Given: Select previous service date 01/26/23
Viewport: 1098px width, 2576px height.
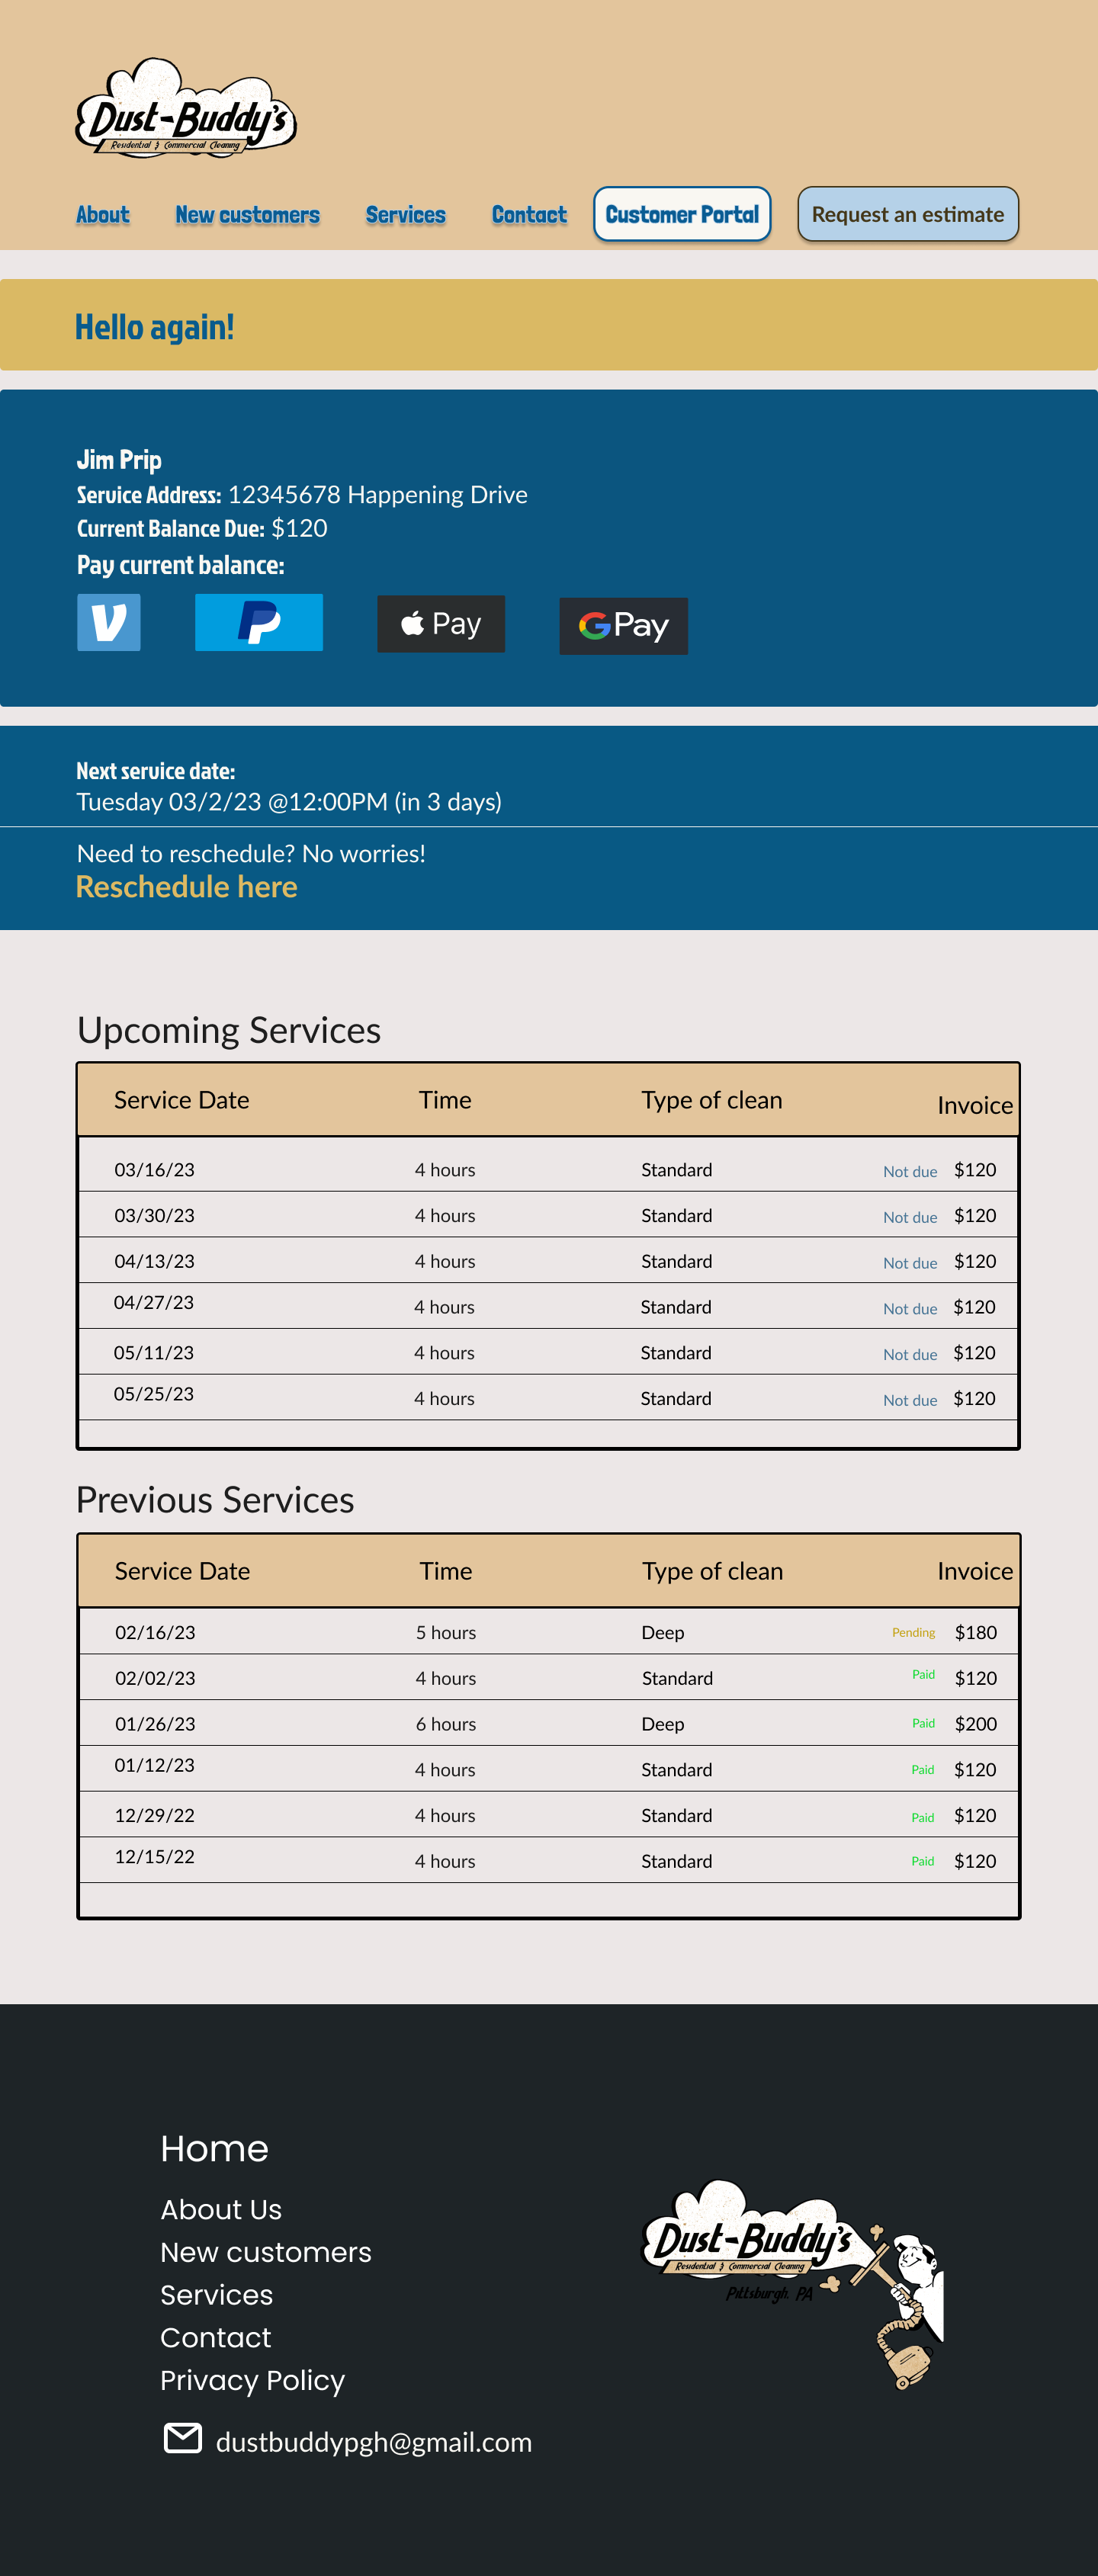Looking at the screenshot, I should coord(156,1725).
